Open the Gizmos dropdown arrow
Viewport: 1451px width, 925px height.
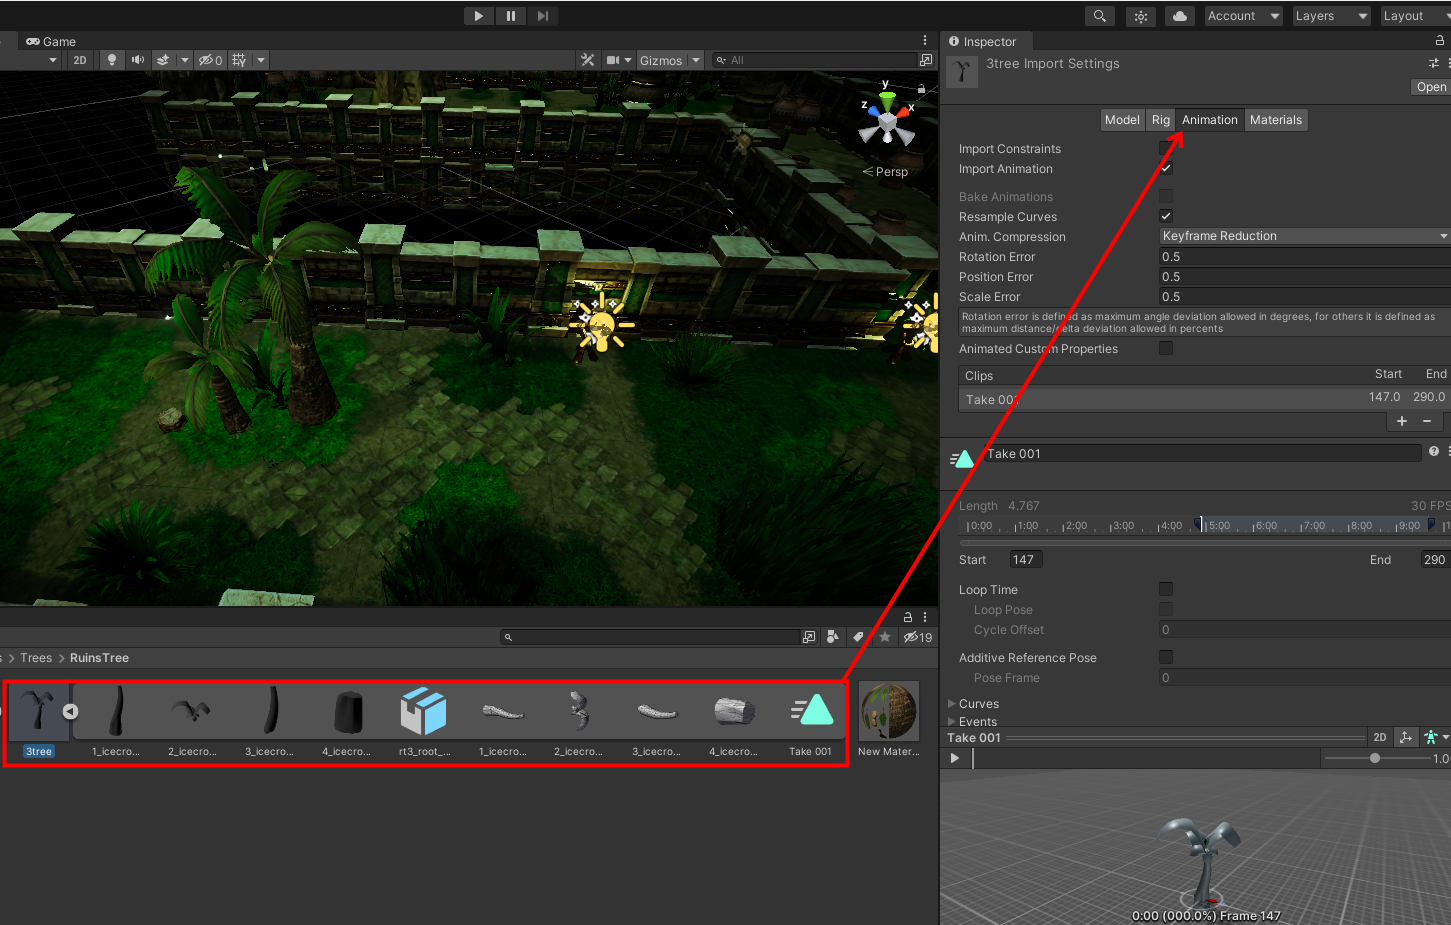[696, 60]
